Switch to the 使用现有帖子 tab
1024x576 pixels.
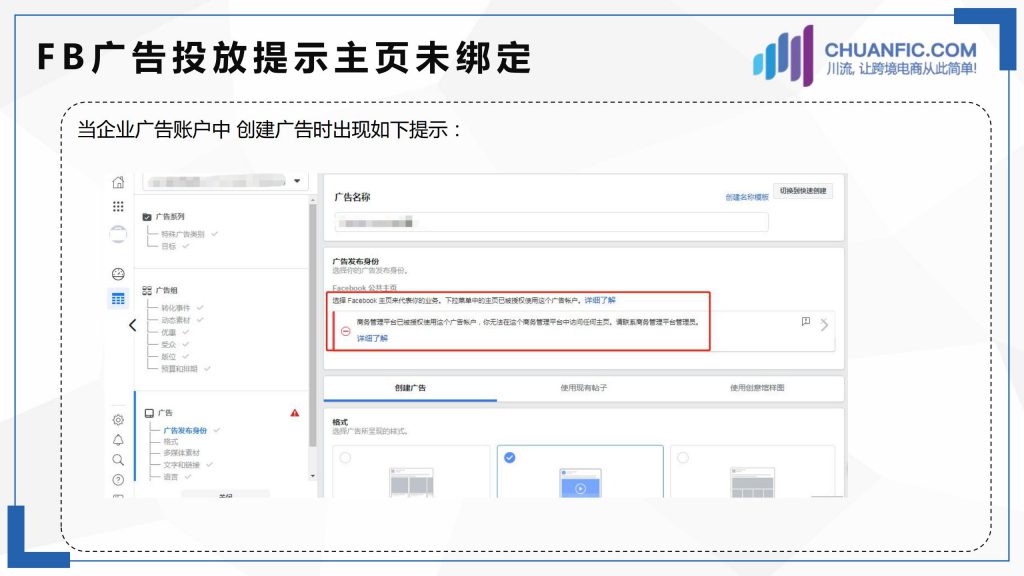click(x=584, y=388)
